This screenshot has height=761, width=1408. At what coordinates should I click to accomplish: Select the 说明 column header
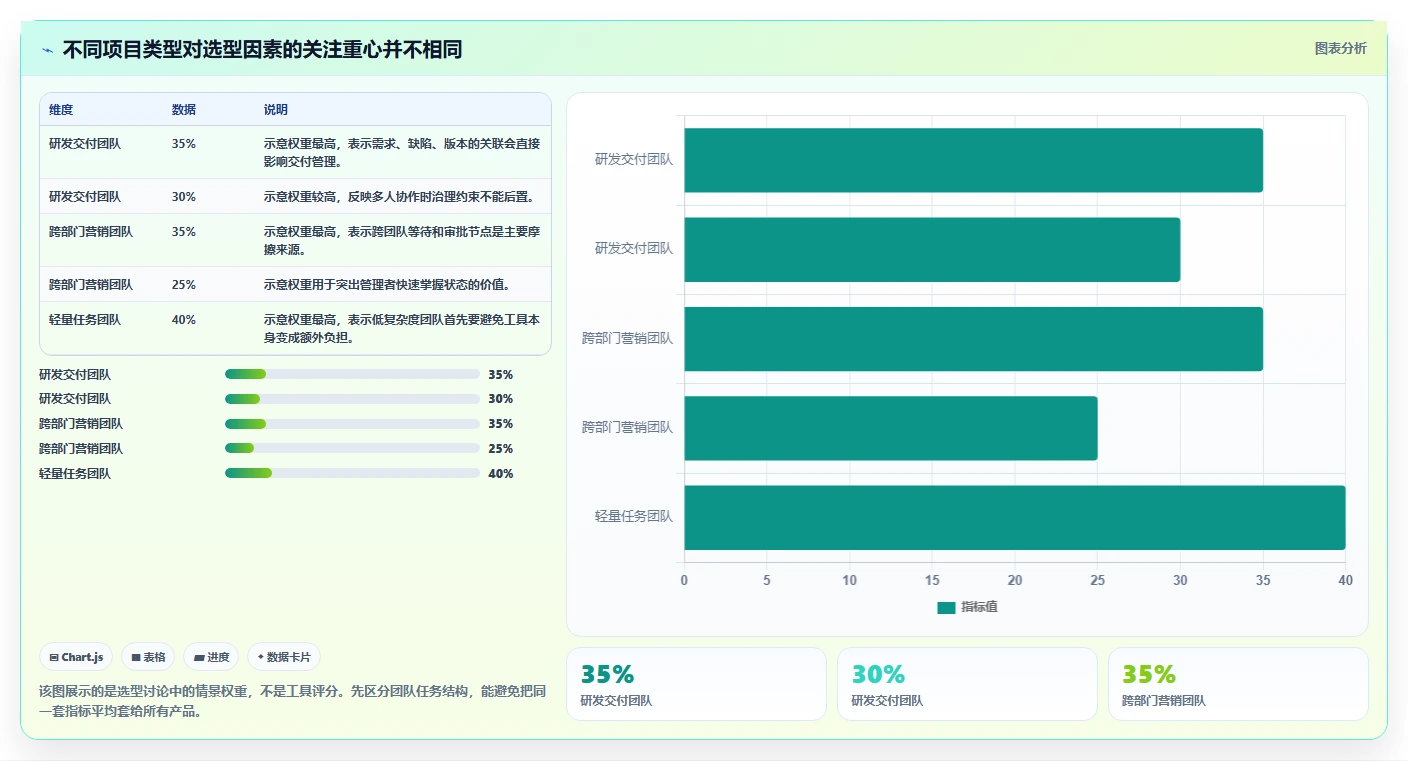click(276, 110)
